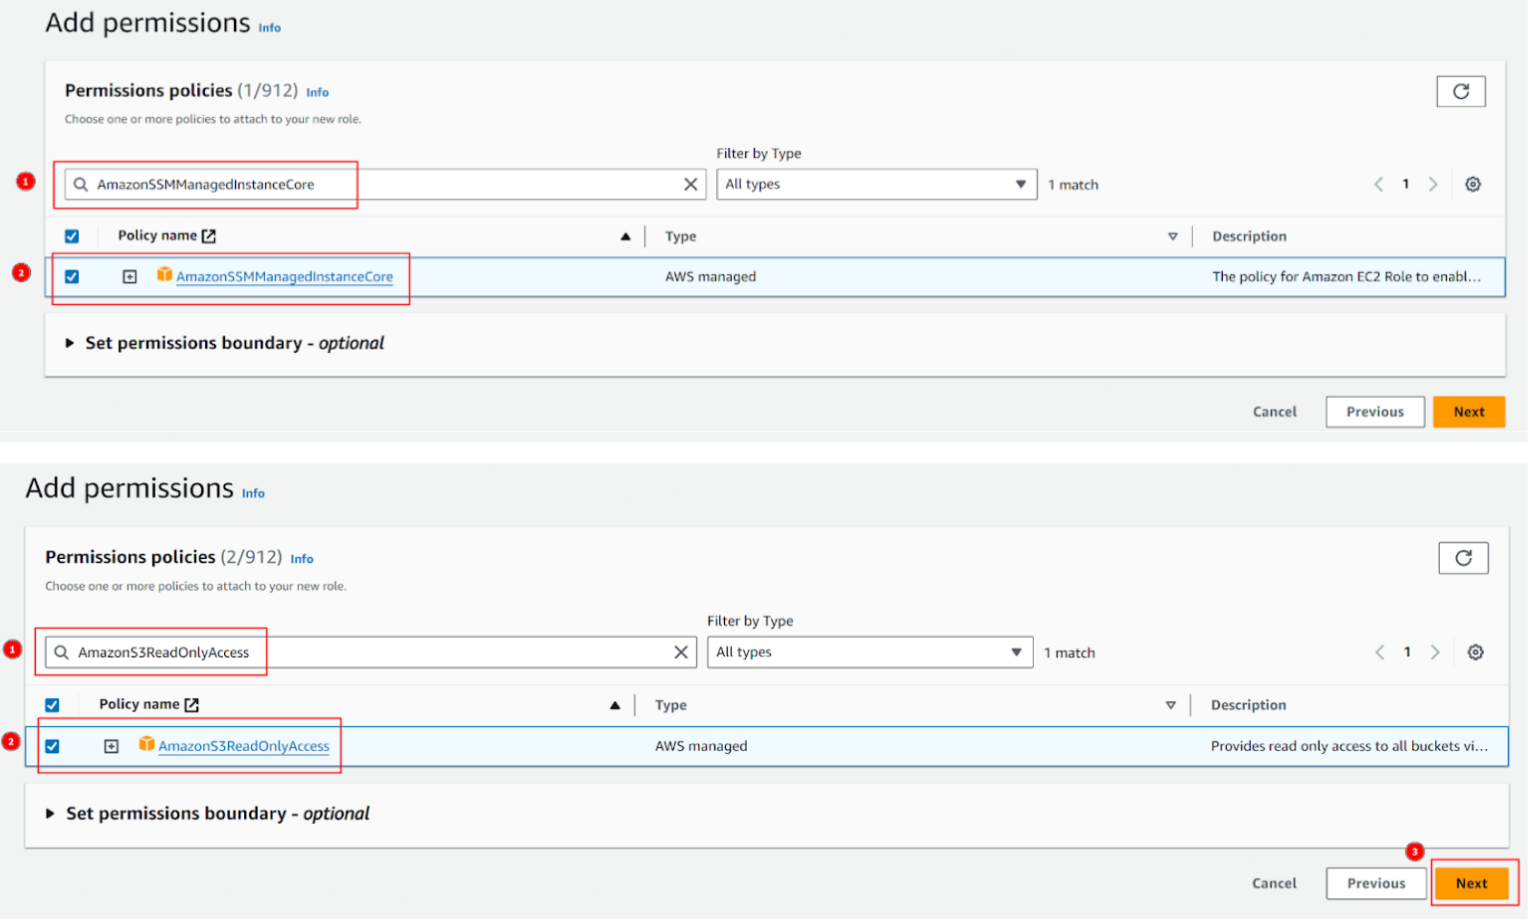The width and height of the screenshot is (1528, 922).
Task: Open the AmazonSSMManagedInstanceCore policy link
Action: click(x=285, y=277)
